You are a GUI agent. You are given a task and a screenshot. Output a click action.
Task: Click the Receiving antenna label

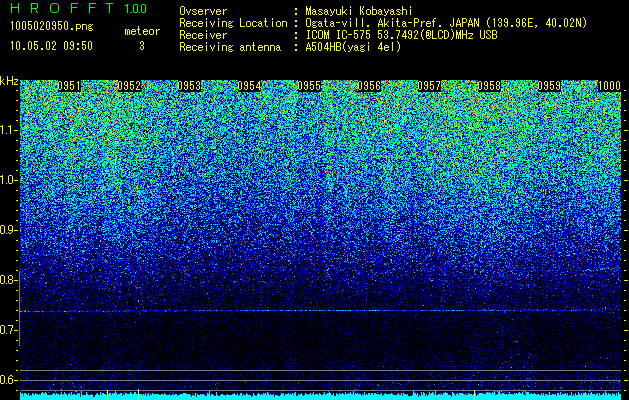tap(230, 47)
